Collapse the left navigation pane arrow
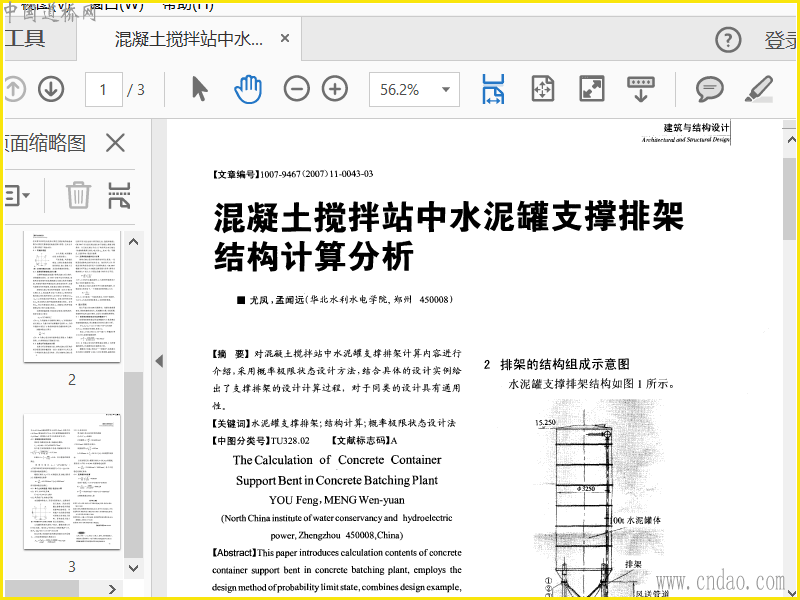This screenshot has width=800, height=600. pos(159,361)
